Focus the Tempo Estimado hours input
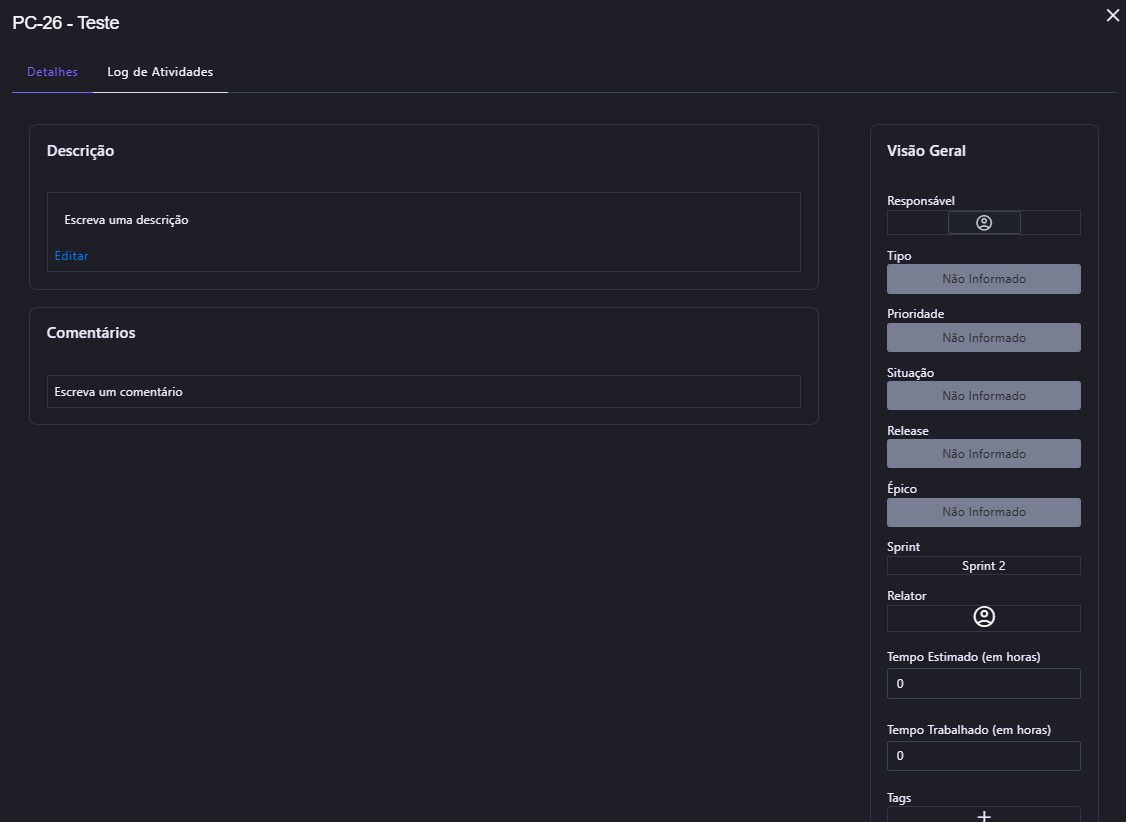This screenshot has width=1126, height=822. [984, 684]
